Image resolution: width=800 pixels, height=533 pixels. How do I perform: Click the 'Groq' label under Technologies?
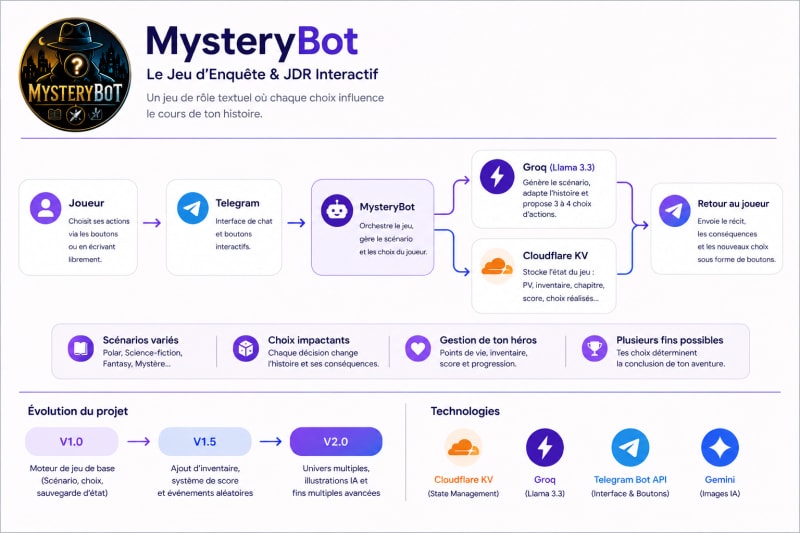(x=545, y=479)
